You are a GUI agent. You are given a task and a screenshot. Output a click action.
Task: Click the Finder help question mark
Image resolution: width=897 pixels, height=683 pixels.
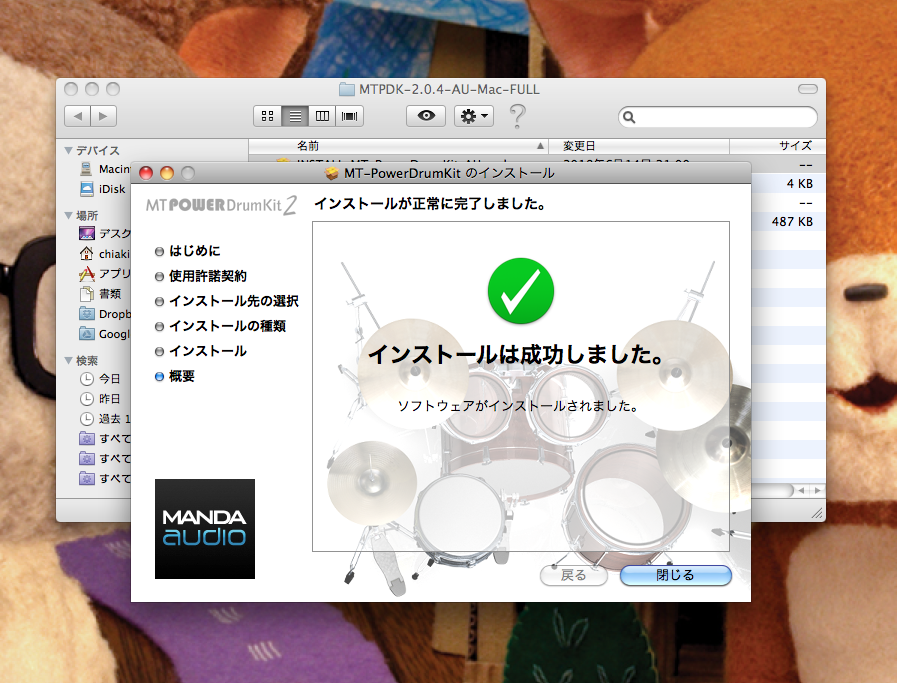tap(517, 117)
